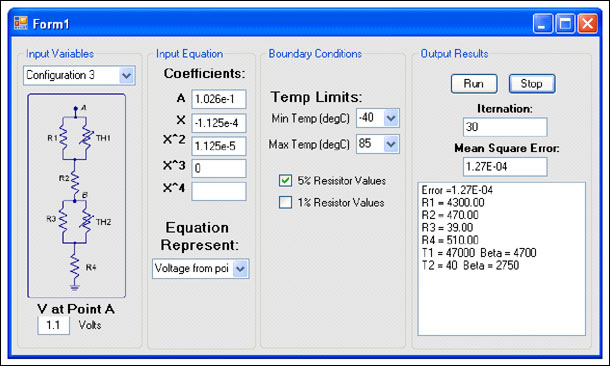Click the circuit schematic diagram image
The image size is (610, 366).
point(77,196)
